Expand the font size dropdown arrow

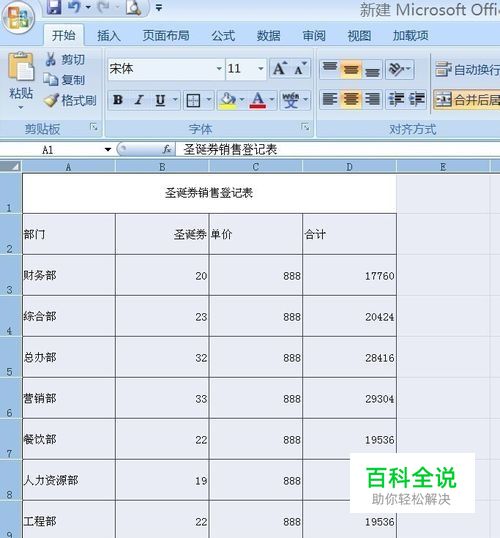click(x=260, y=69)
